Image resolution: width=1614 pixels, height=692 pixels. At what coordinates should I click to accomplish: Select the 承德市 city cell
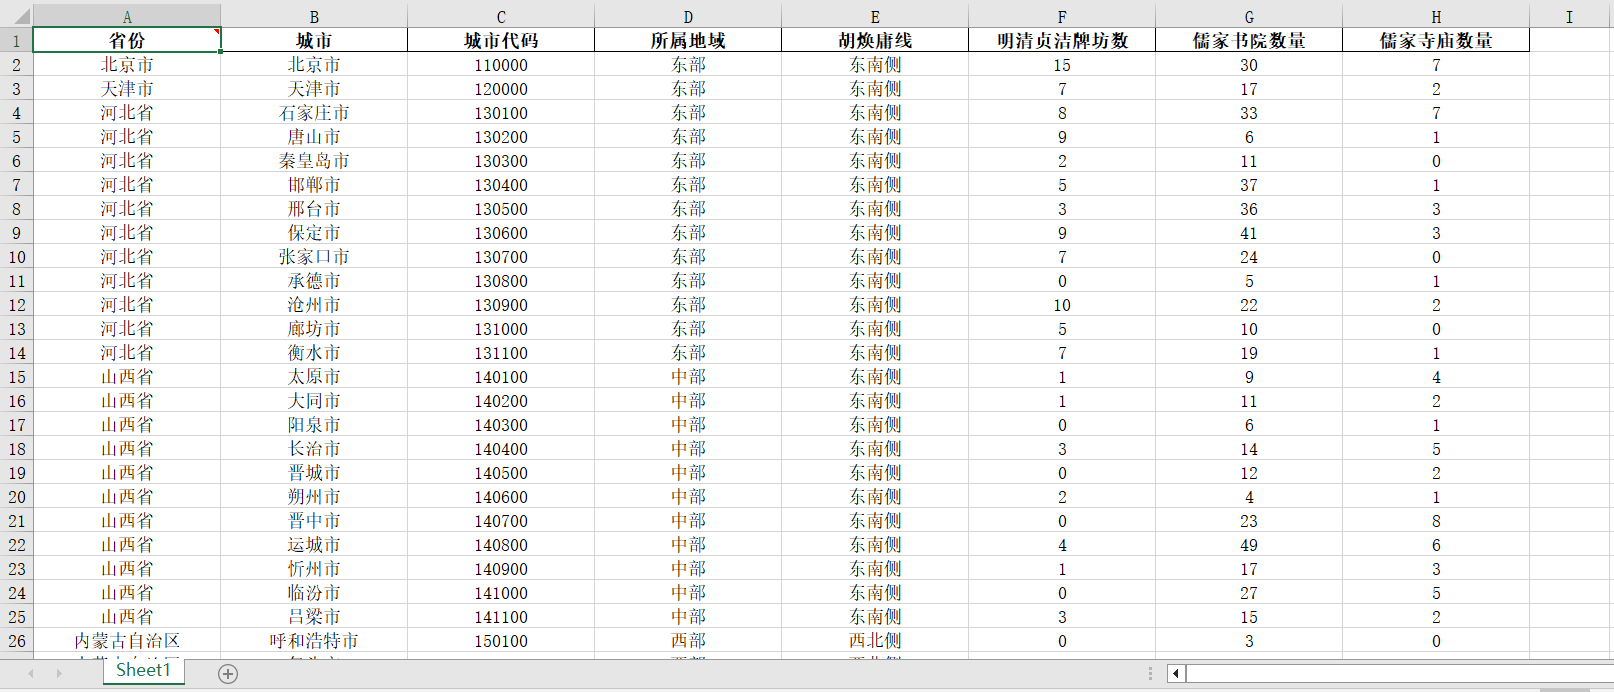pyautogui.click(x=314, y=281)
